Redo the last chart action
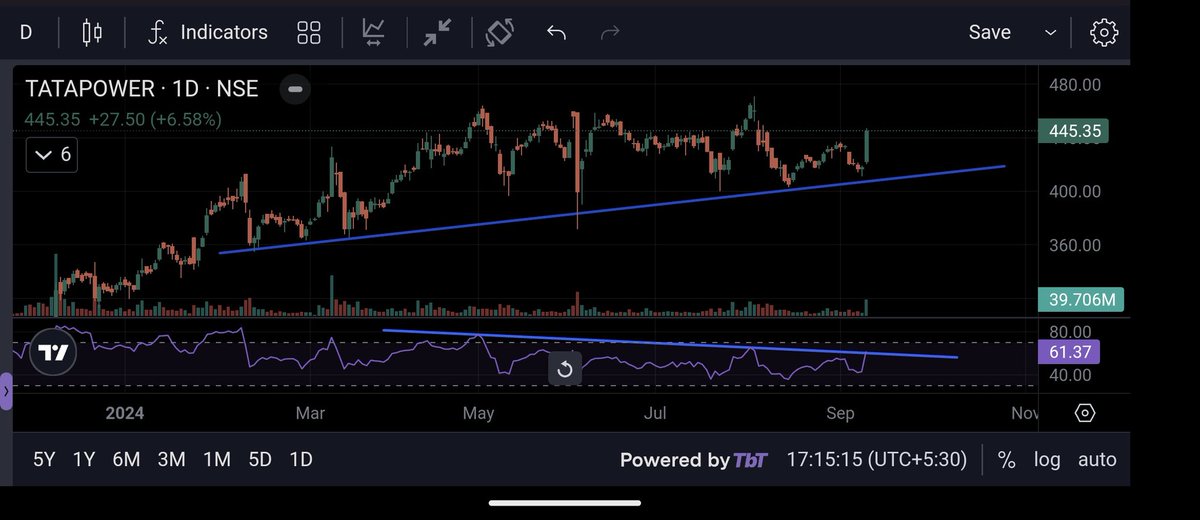The image size is (1200, 520). tap(609, 33)
